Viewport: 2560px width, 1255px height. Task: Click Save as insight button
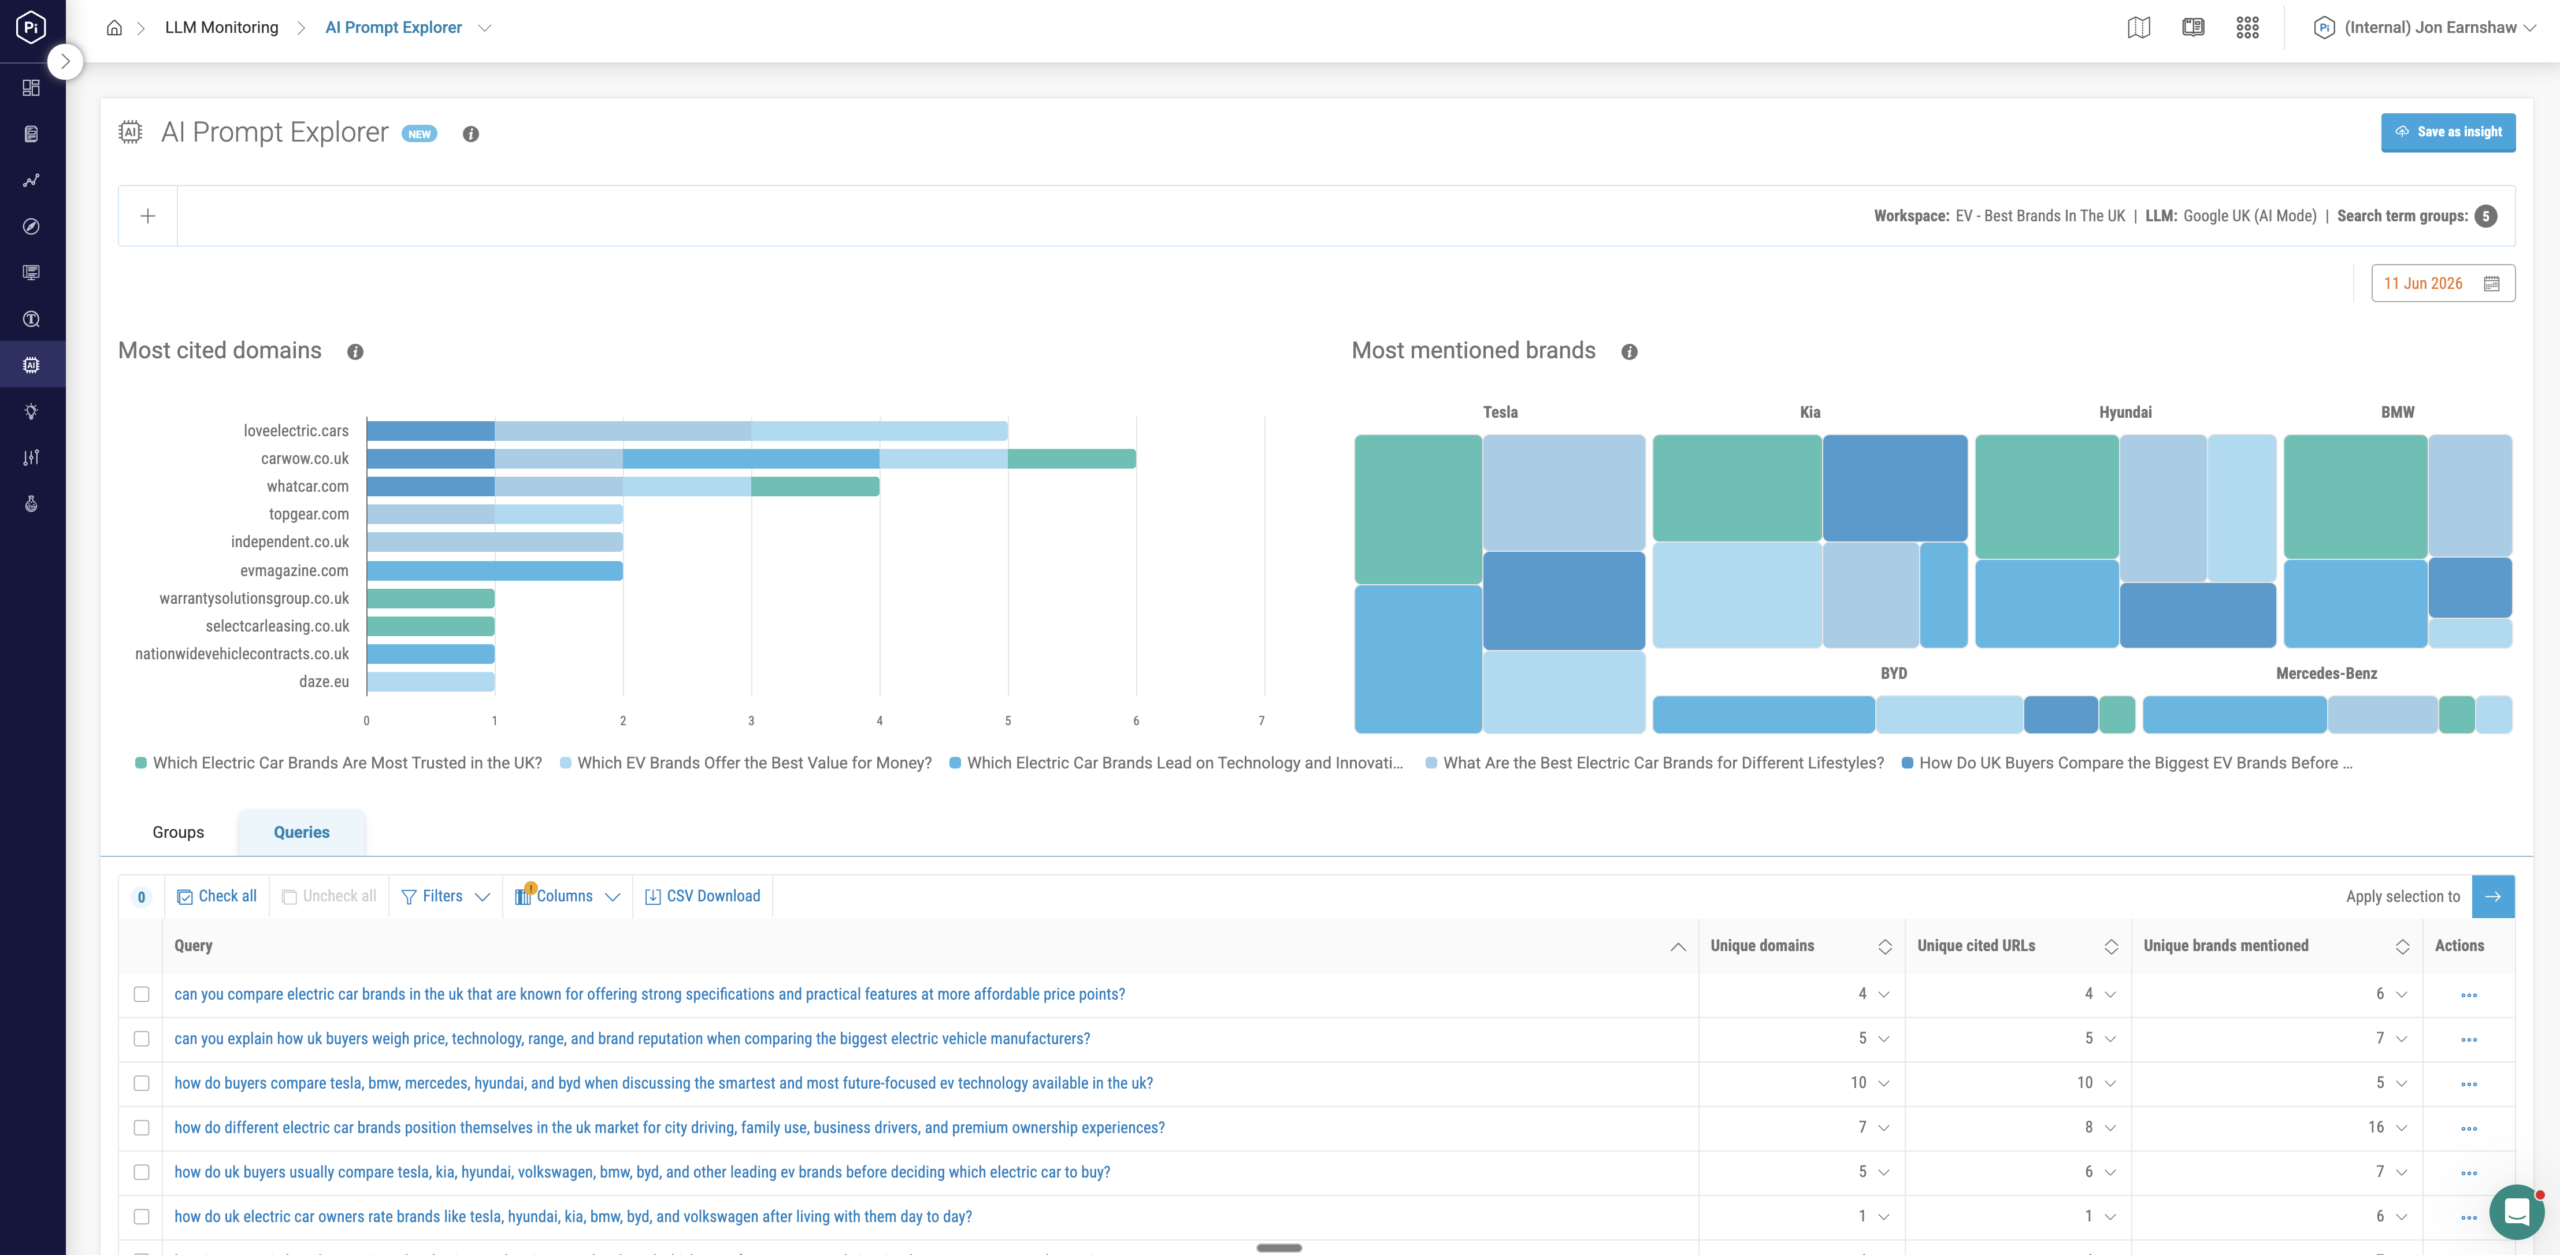tap(2448, 133)
